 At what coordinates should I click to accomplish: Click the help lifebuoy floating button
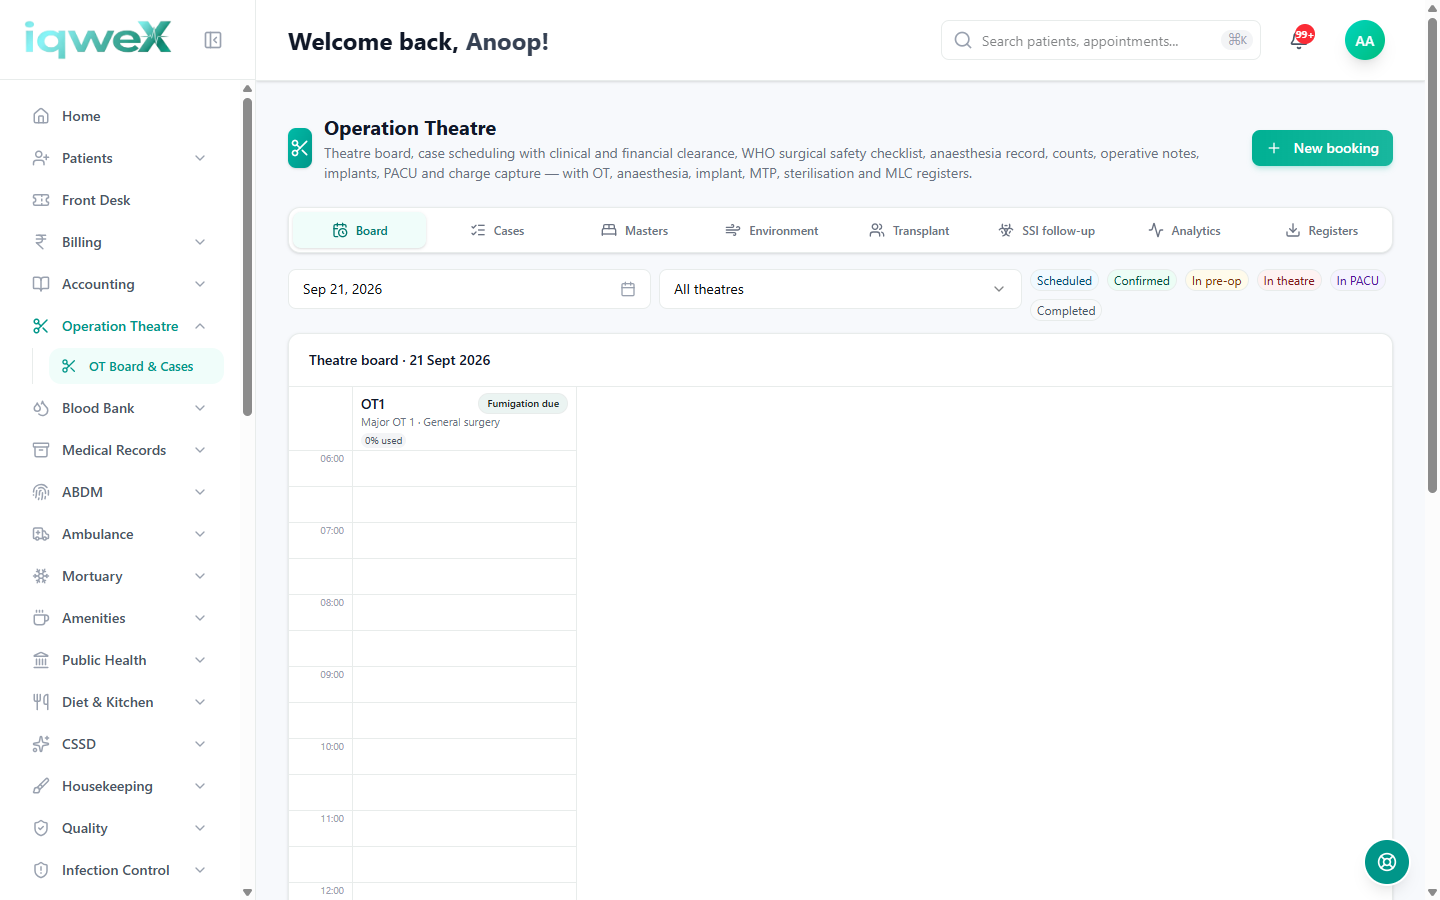coord(1387,862)
